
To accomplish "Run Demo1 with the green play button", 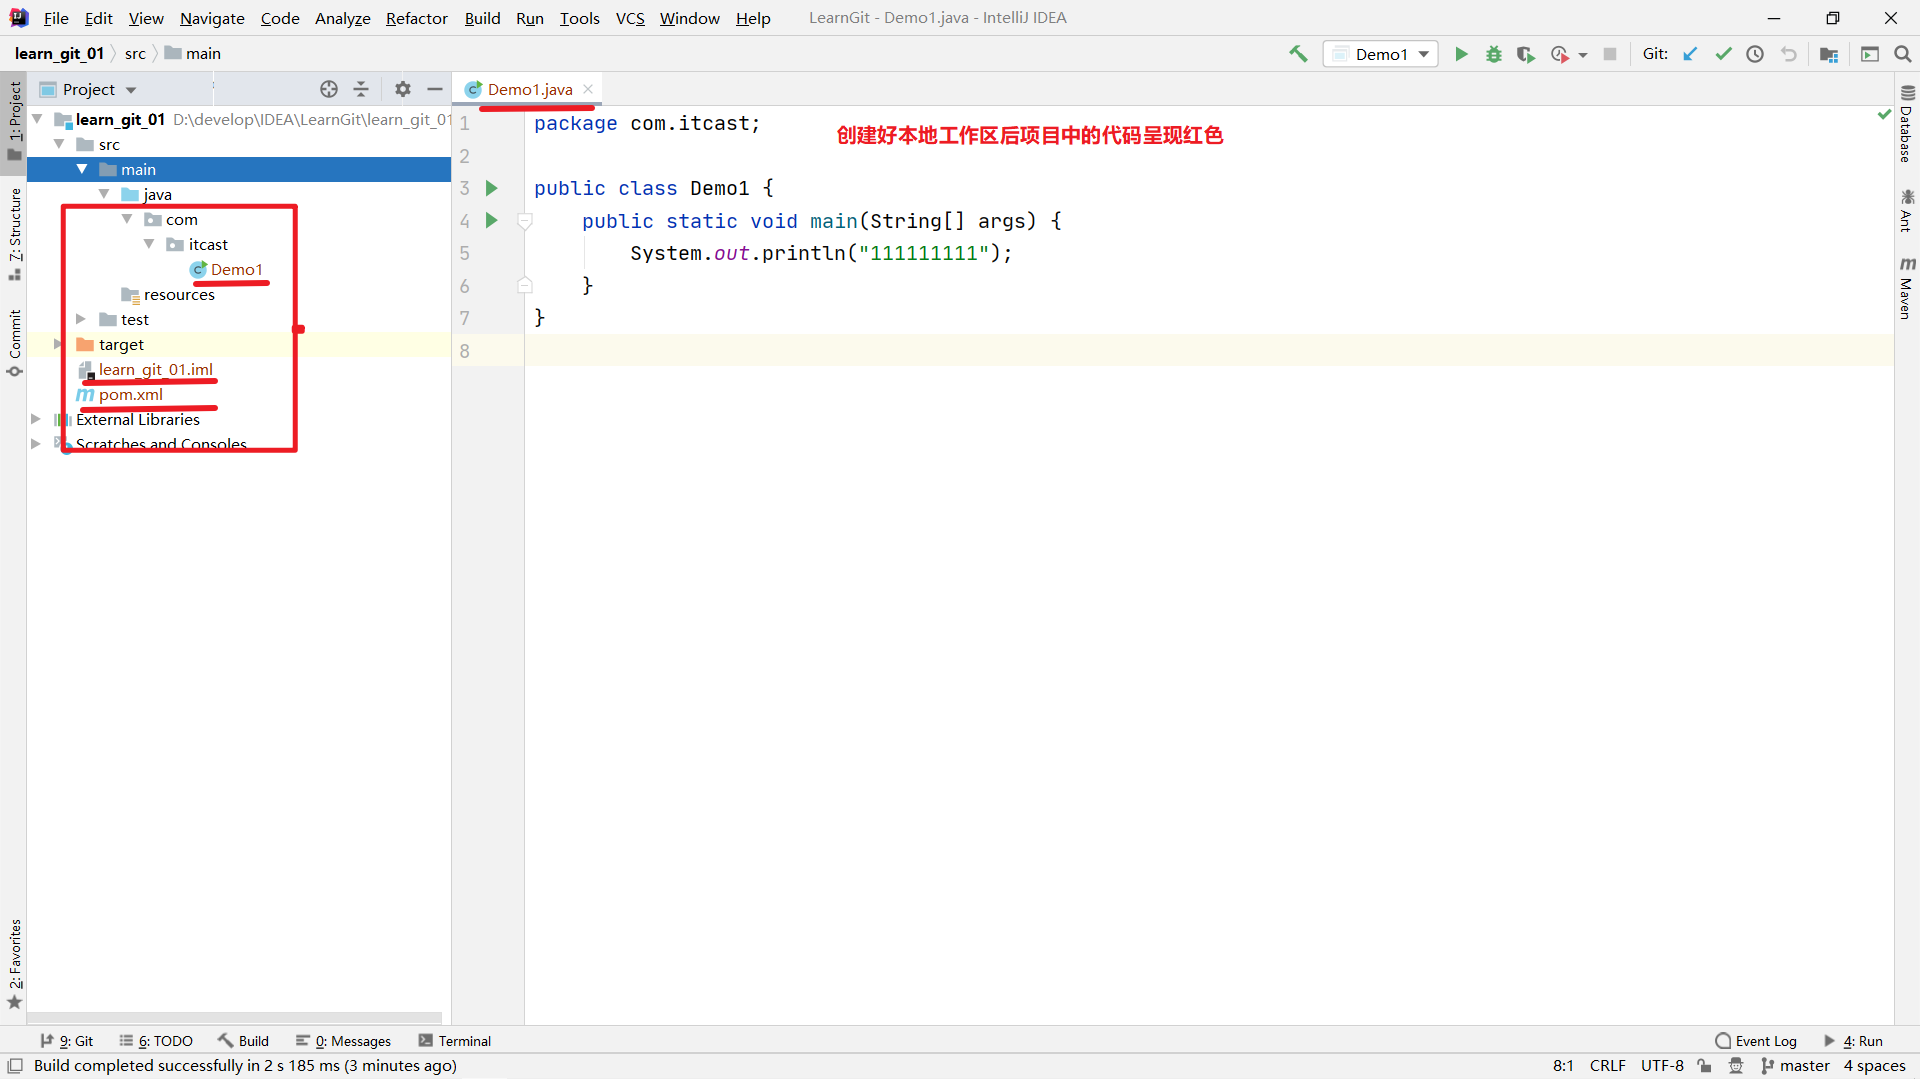I will pyautogui.click(x=1461, y=54).
